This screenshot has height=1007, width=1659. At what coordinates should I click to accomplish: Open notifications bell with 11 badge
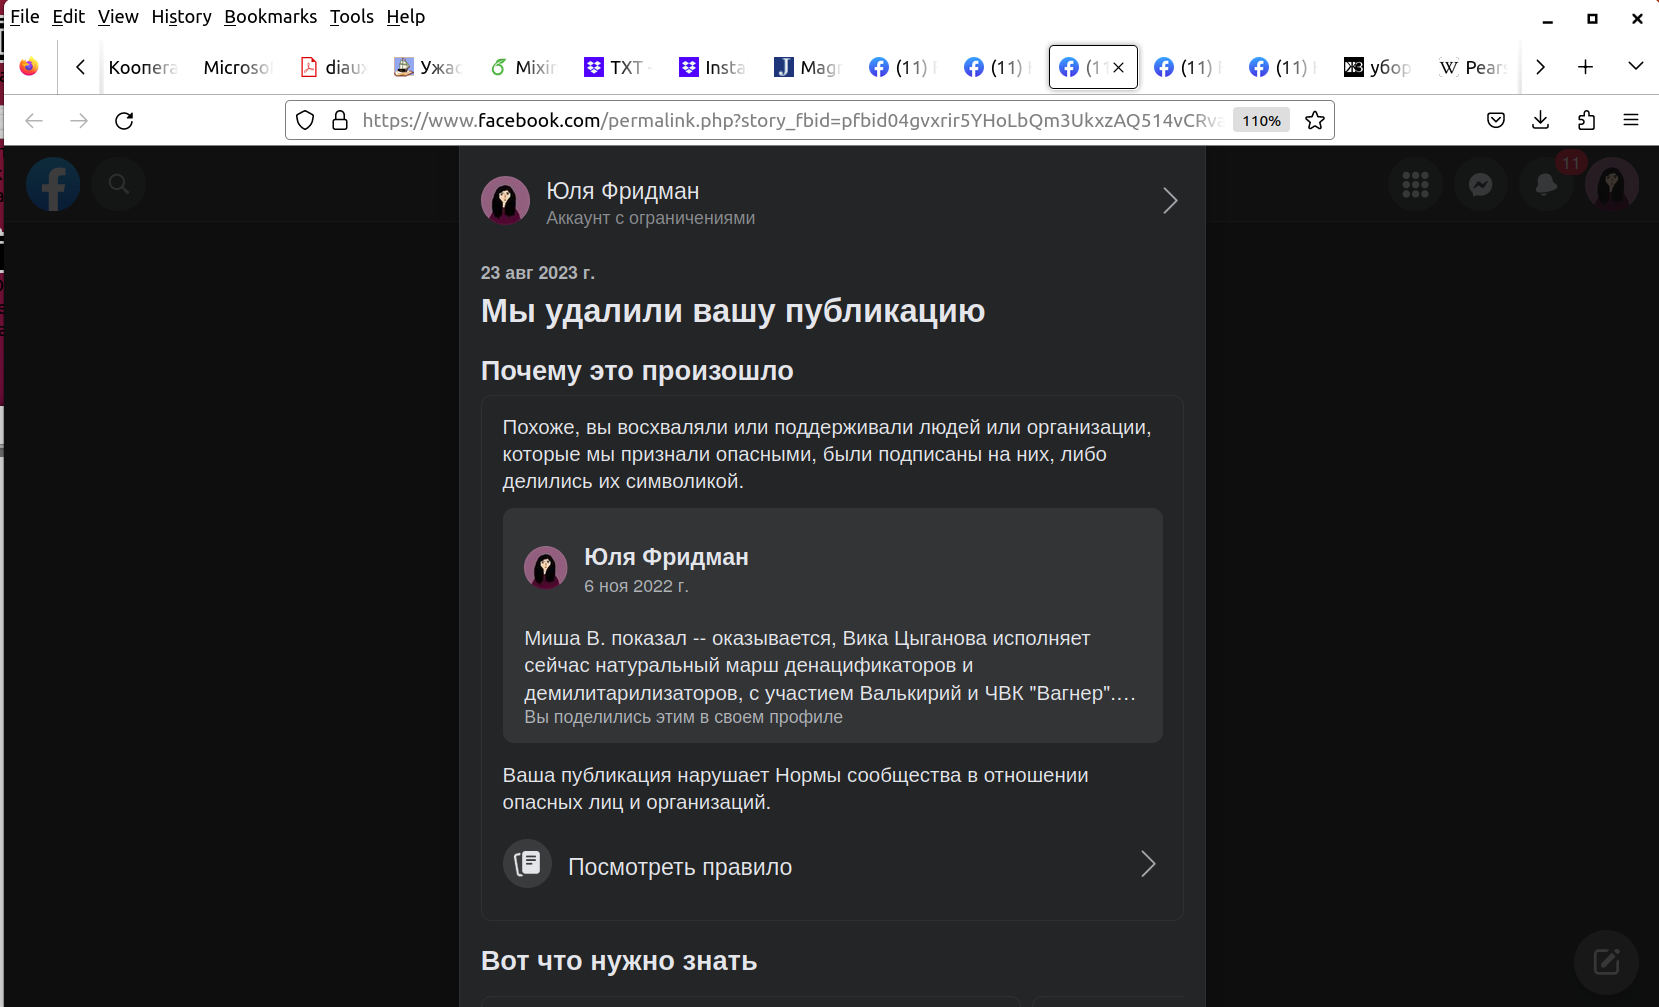pos(1546,184)
